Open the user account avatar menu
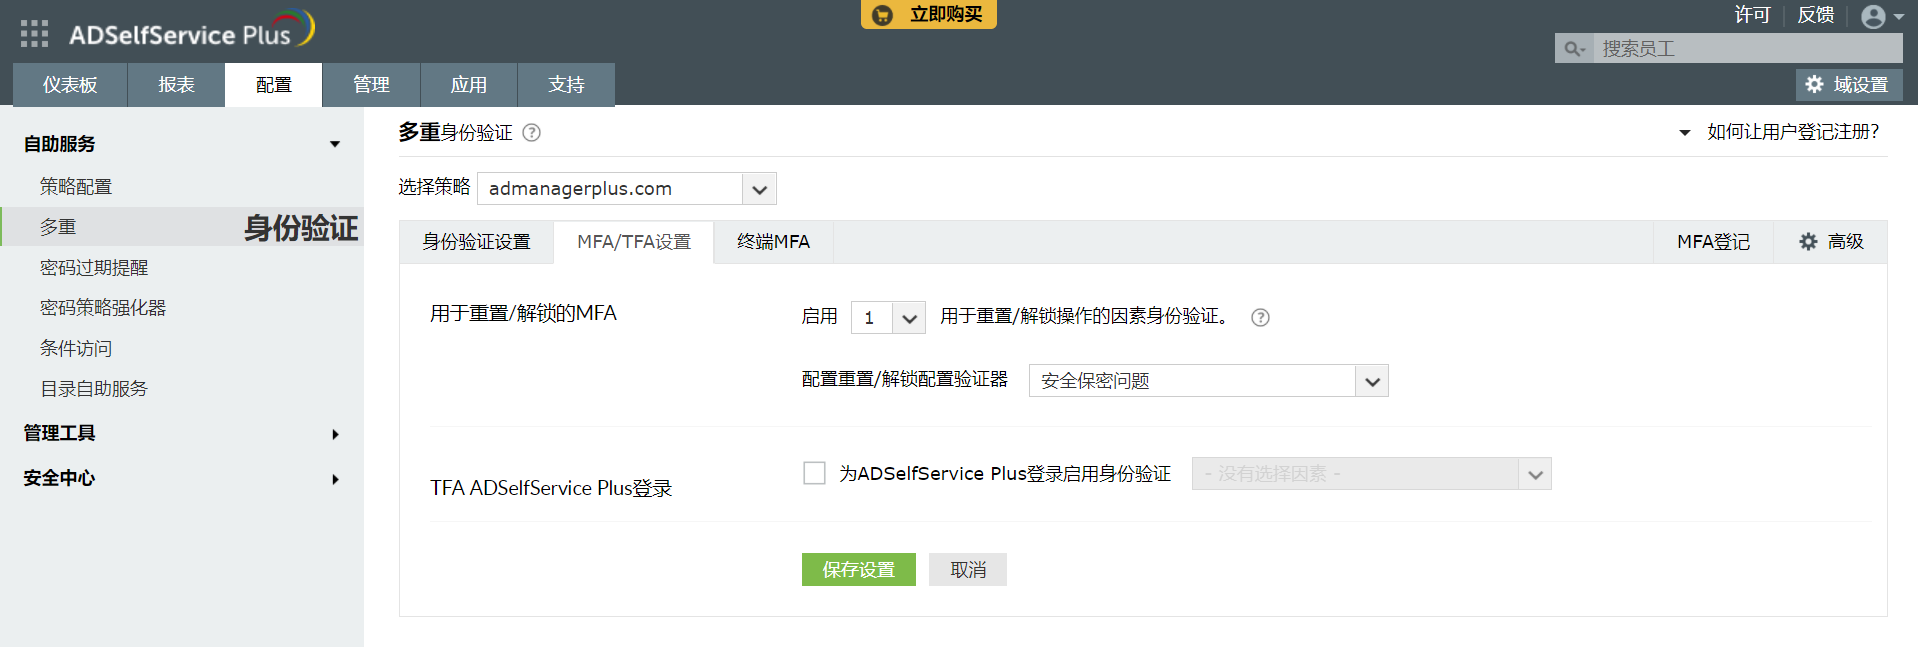Image resolution: width=1918 pixels, height=647 pixels. pos(1873,17)
